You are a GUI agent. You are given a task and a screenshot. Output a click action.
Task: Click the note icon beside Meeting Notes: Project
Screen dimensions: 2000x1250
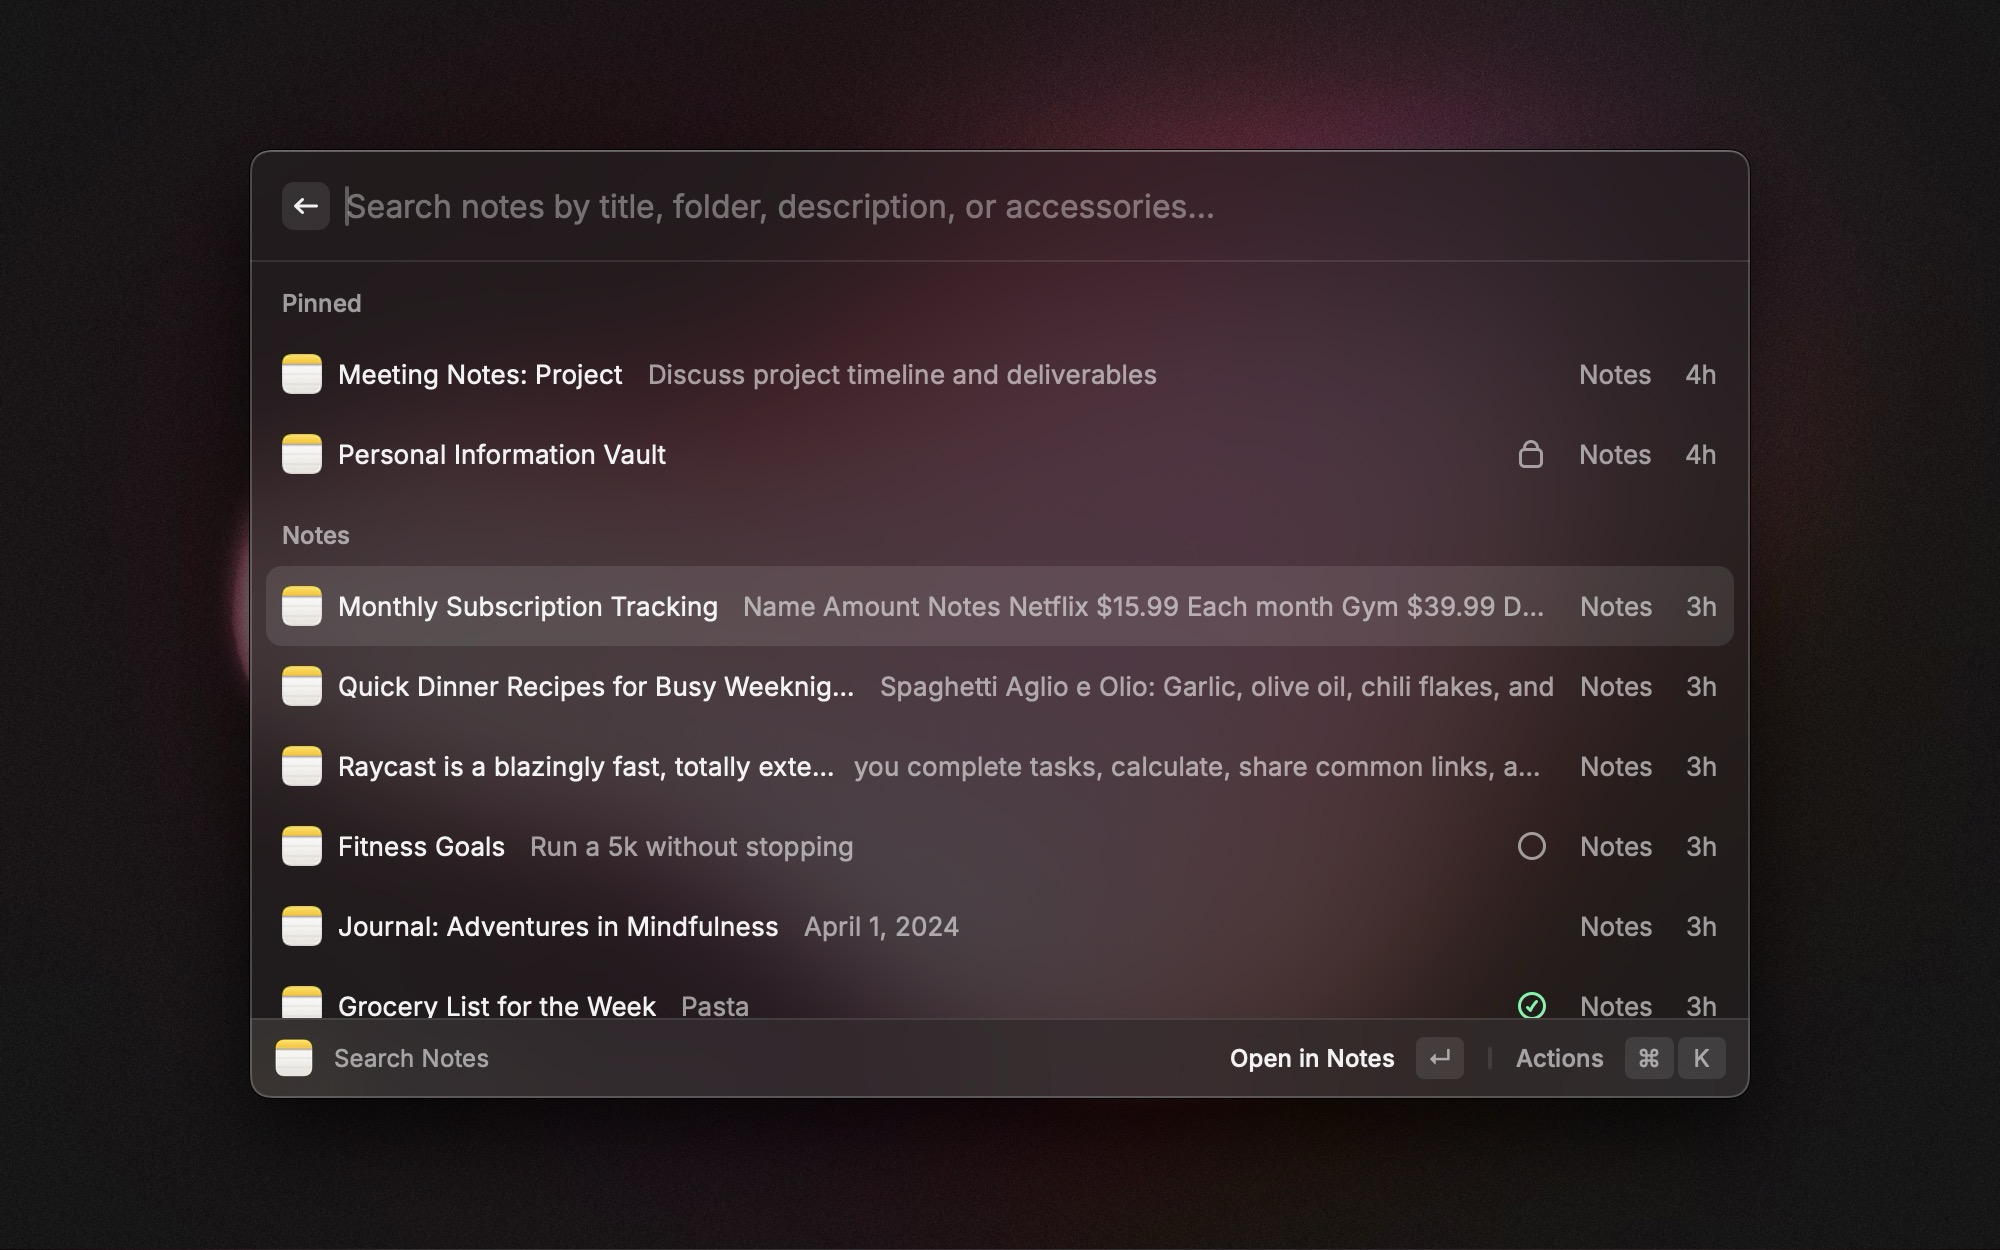pyautogui.click(x=302, y=375)
